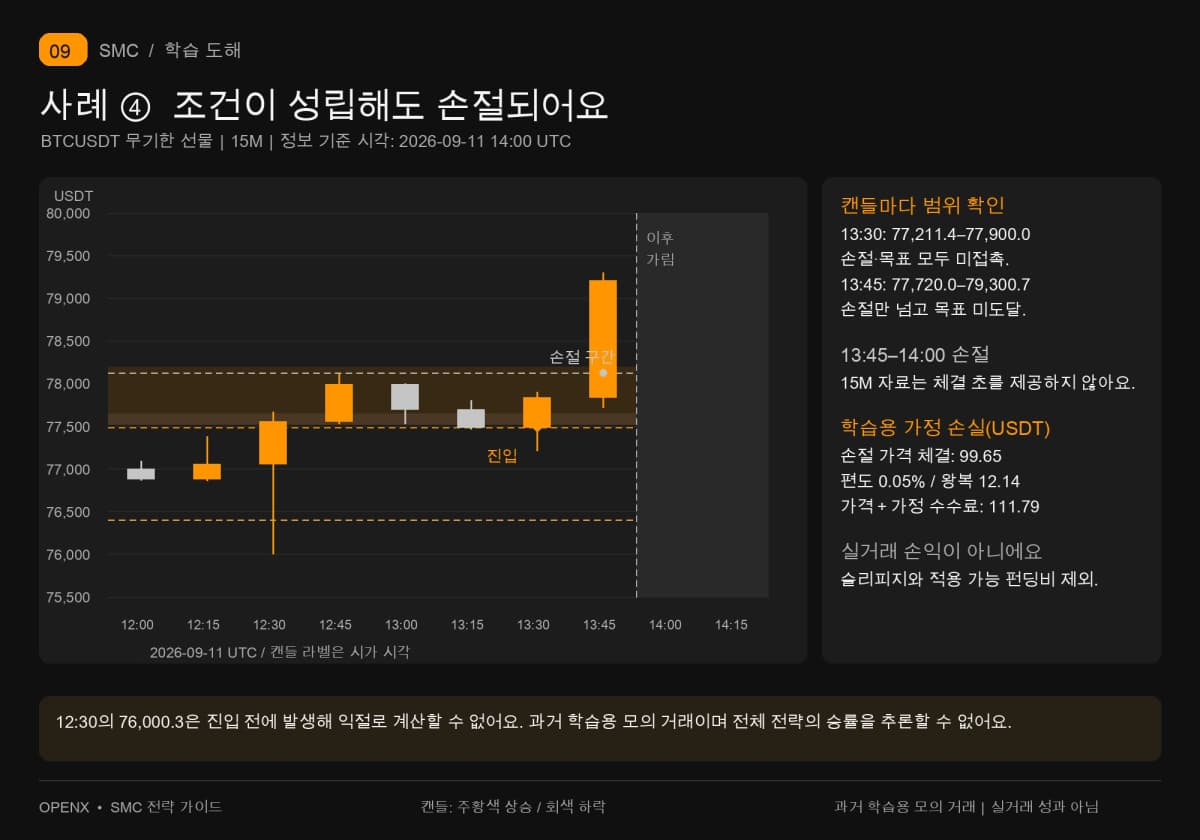Click the footer 'OPENX • SMC 전략 가이드'
The width and height of the screenshot is (1200, 840).
[130, 807]
